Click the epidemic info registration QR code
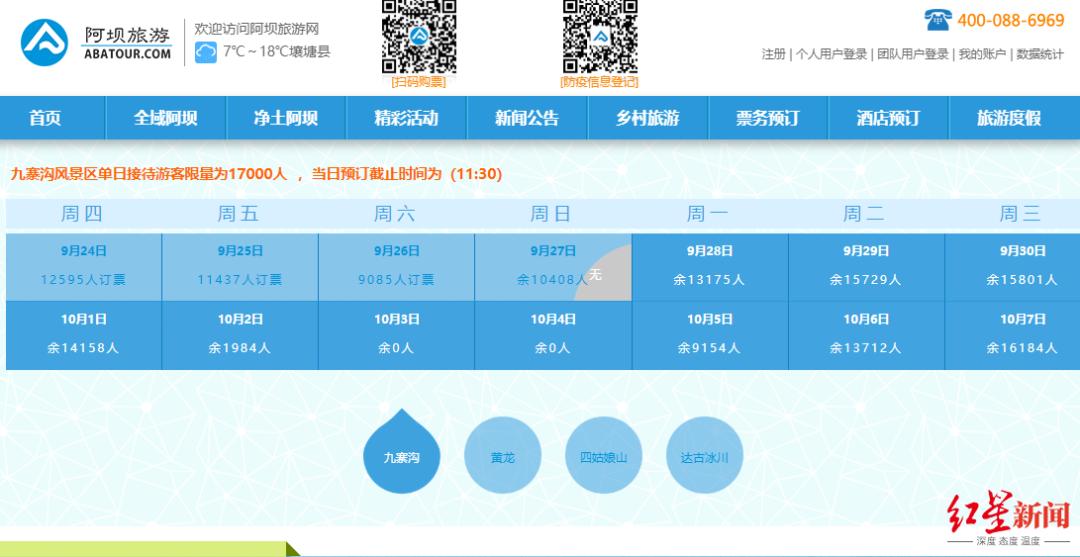1080x557 pixels. click(x=599, y=36)
